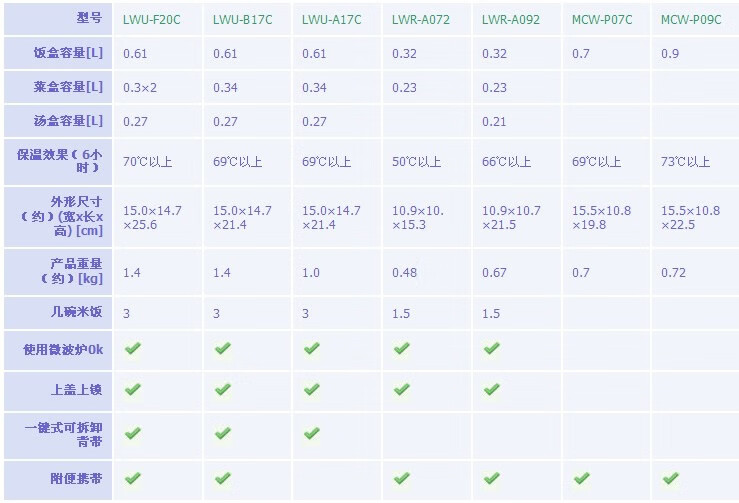Click microwave-safe checkmark for LWR-A092
This screenshot has height=503, width=739.
click(x=491, y=348)
